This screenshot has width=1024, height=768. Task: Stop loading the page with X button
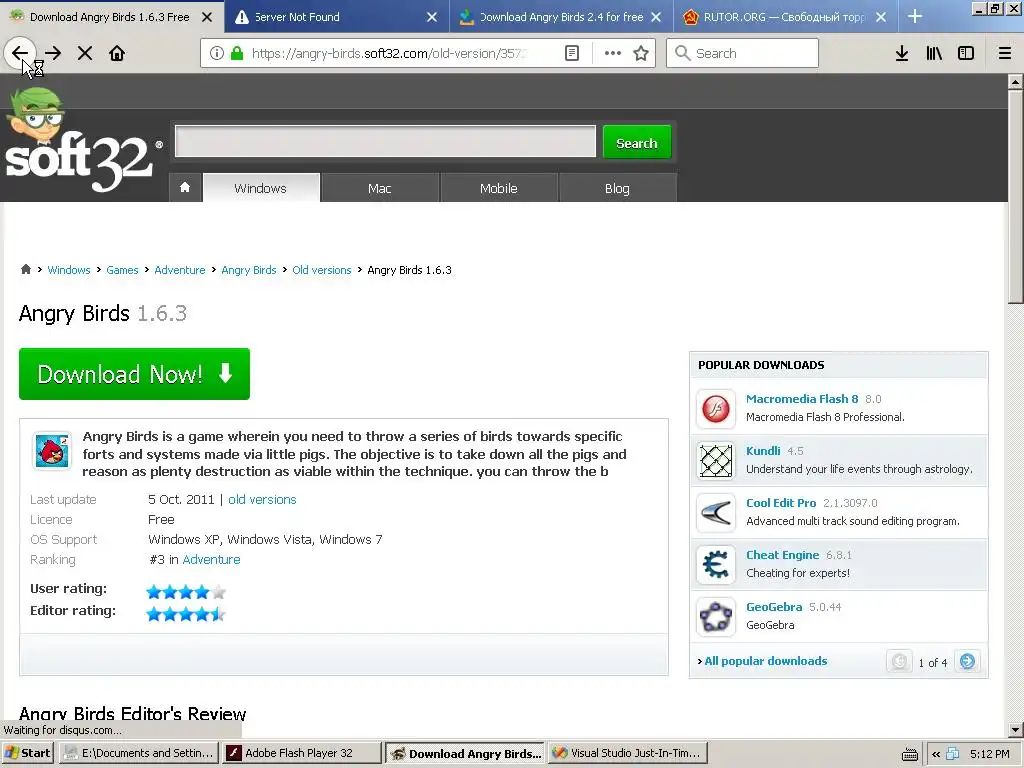click(85, 53)
